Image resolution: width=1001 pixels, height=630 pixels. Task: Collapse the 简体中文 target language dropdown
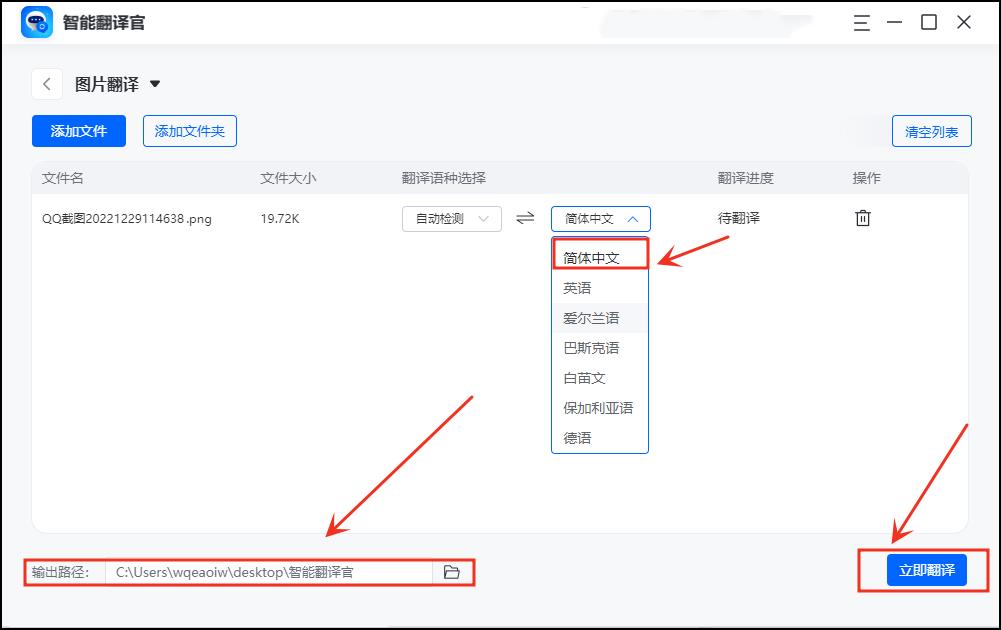[600, 219]
